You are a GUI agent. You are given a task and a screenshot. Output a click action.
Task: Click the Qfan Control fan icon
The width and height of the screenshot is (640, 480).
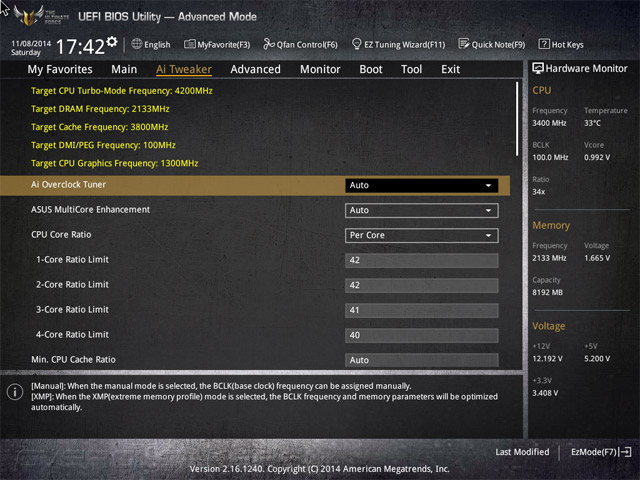[269, 44]
